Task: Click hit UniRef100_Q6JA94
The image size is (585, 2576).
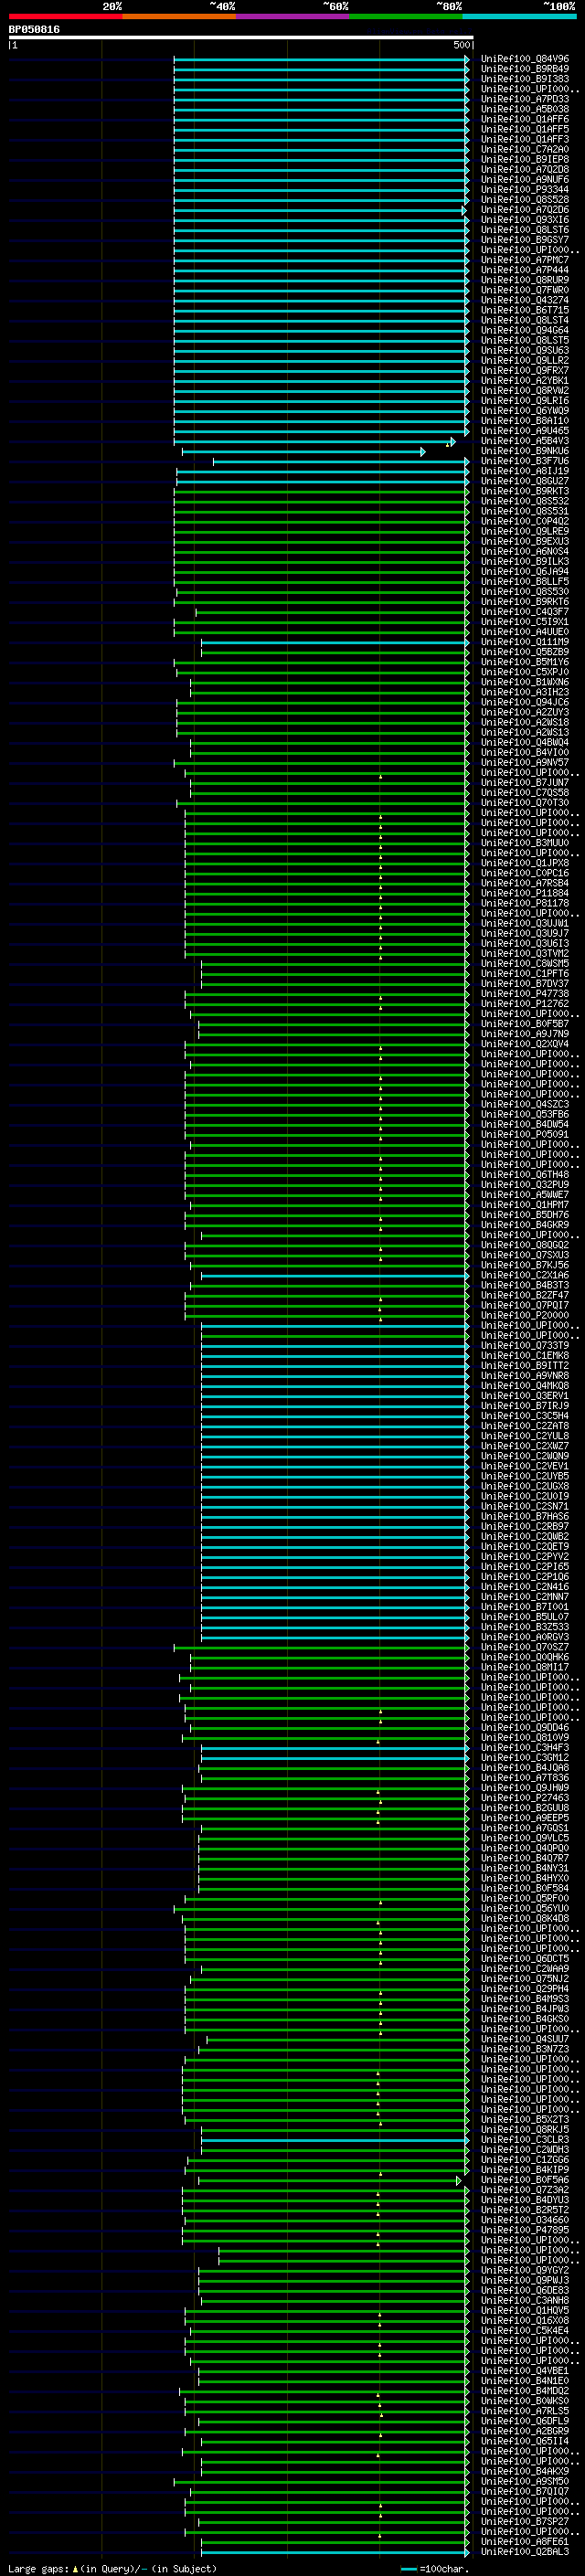Action: pos(525,572)
